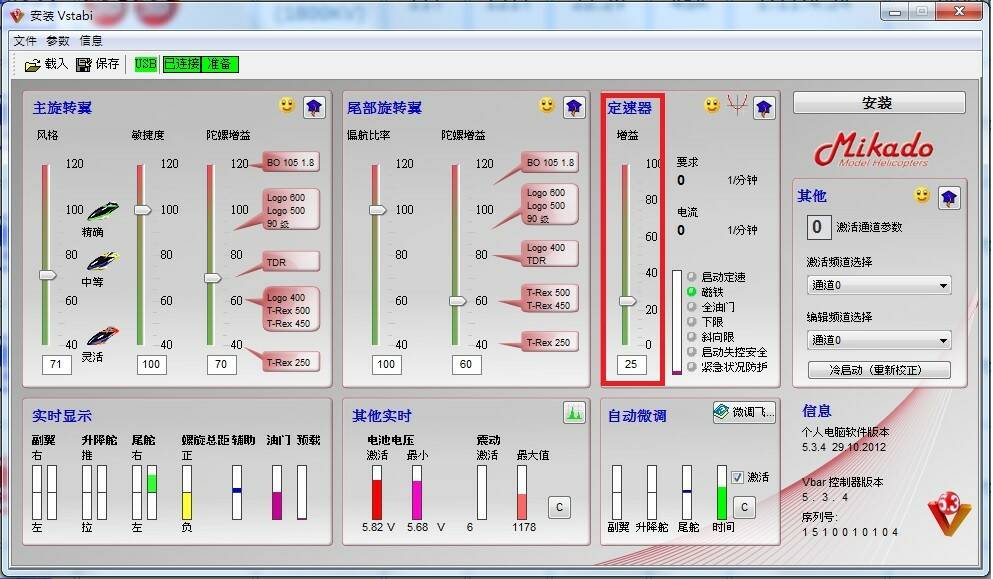
Task: Click the green USB status indicator
Action: click(x=146, y=64)
